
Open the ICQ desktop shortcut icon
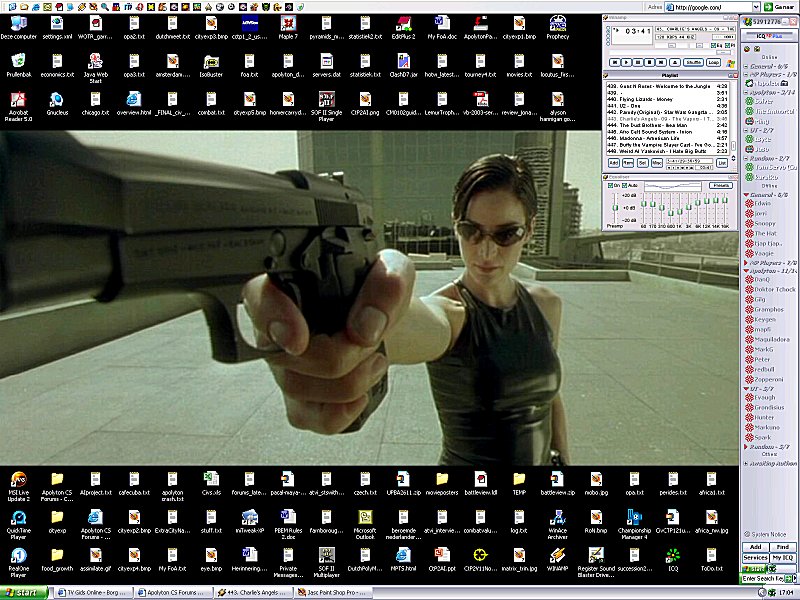[673, 555]
